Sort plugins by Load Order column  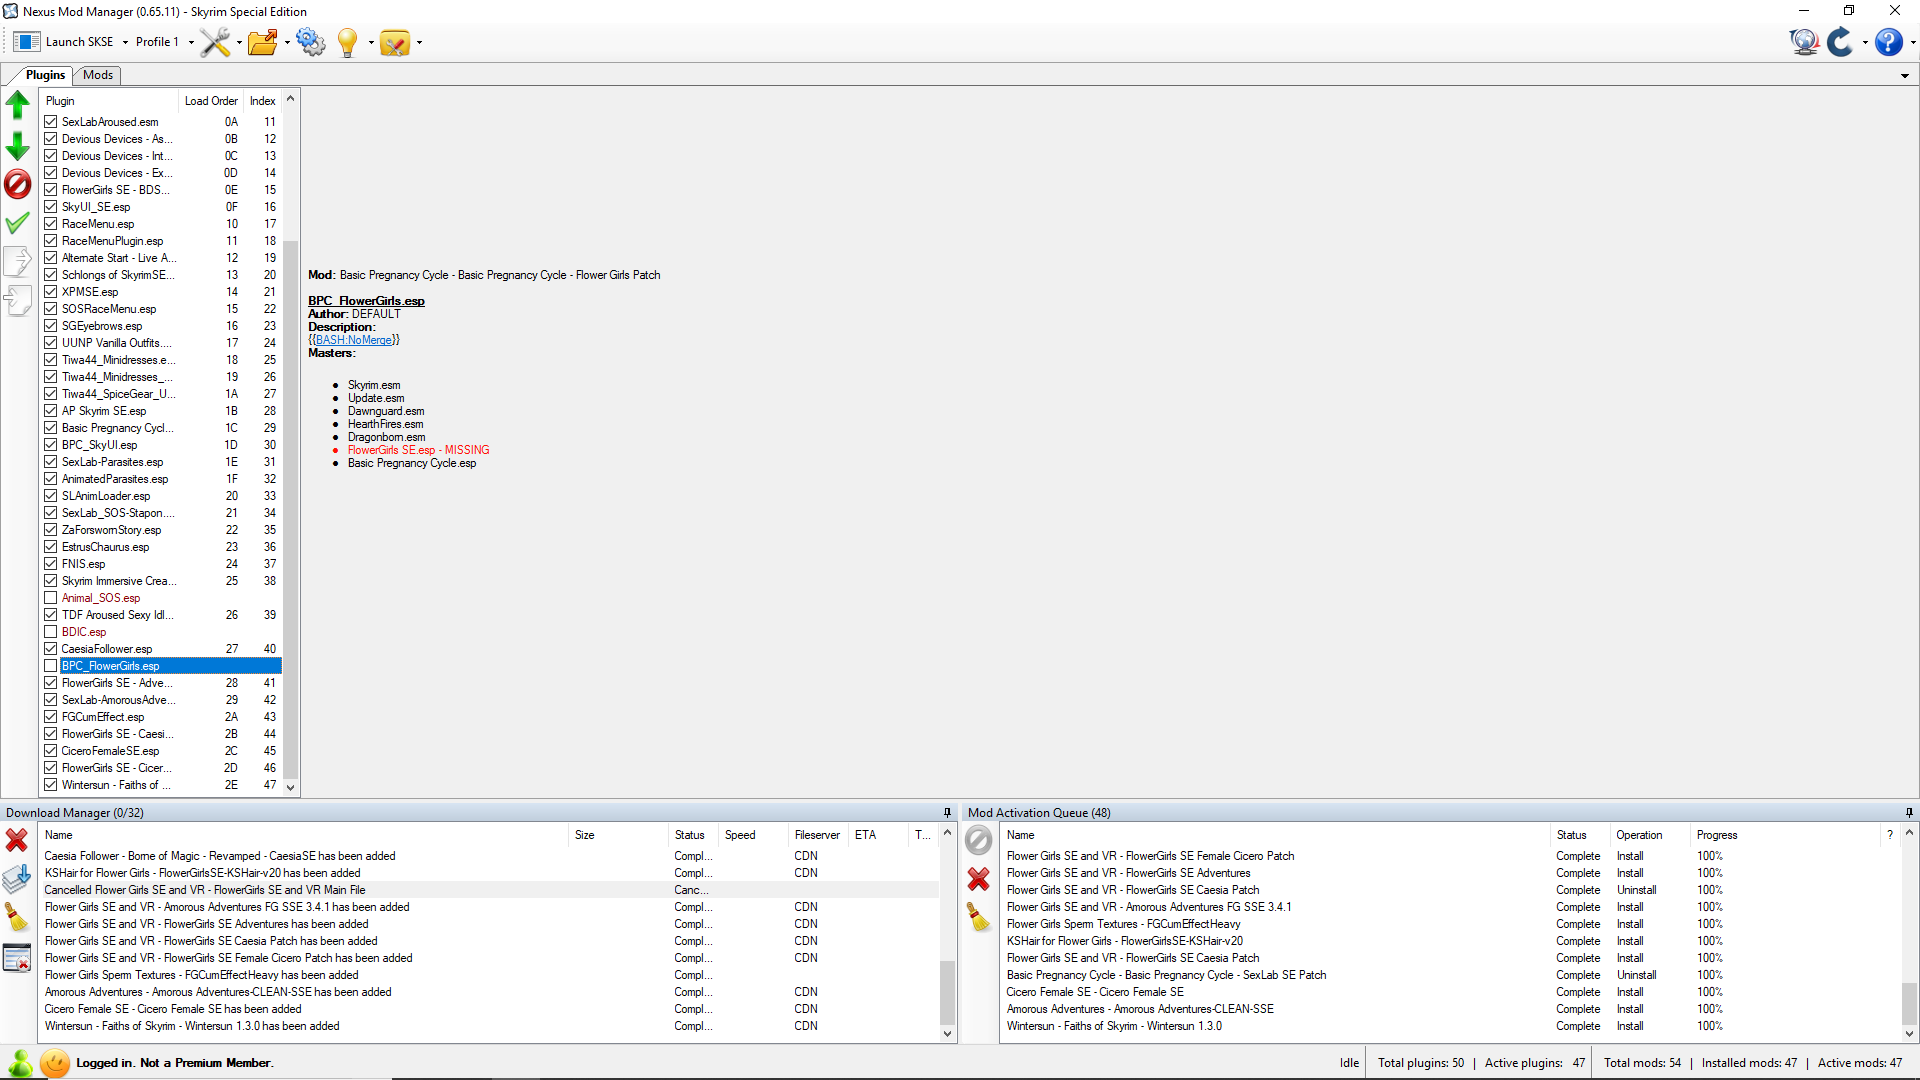pyautogui.click(x=211, y=101)
